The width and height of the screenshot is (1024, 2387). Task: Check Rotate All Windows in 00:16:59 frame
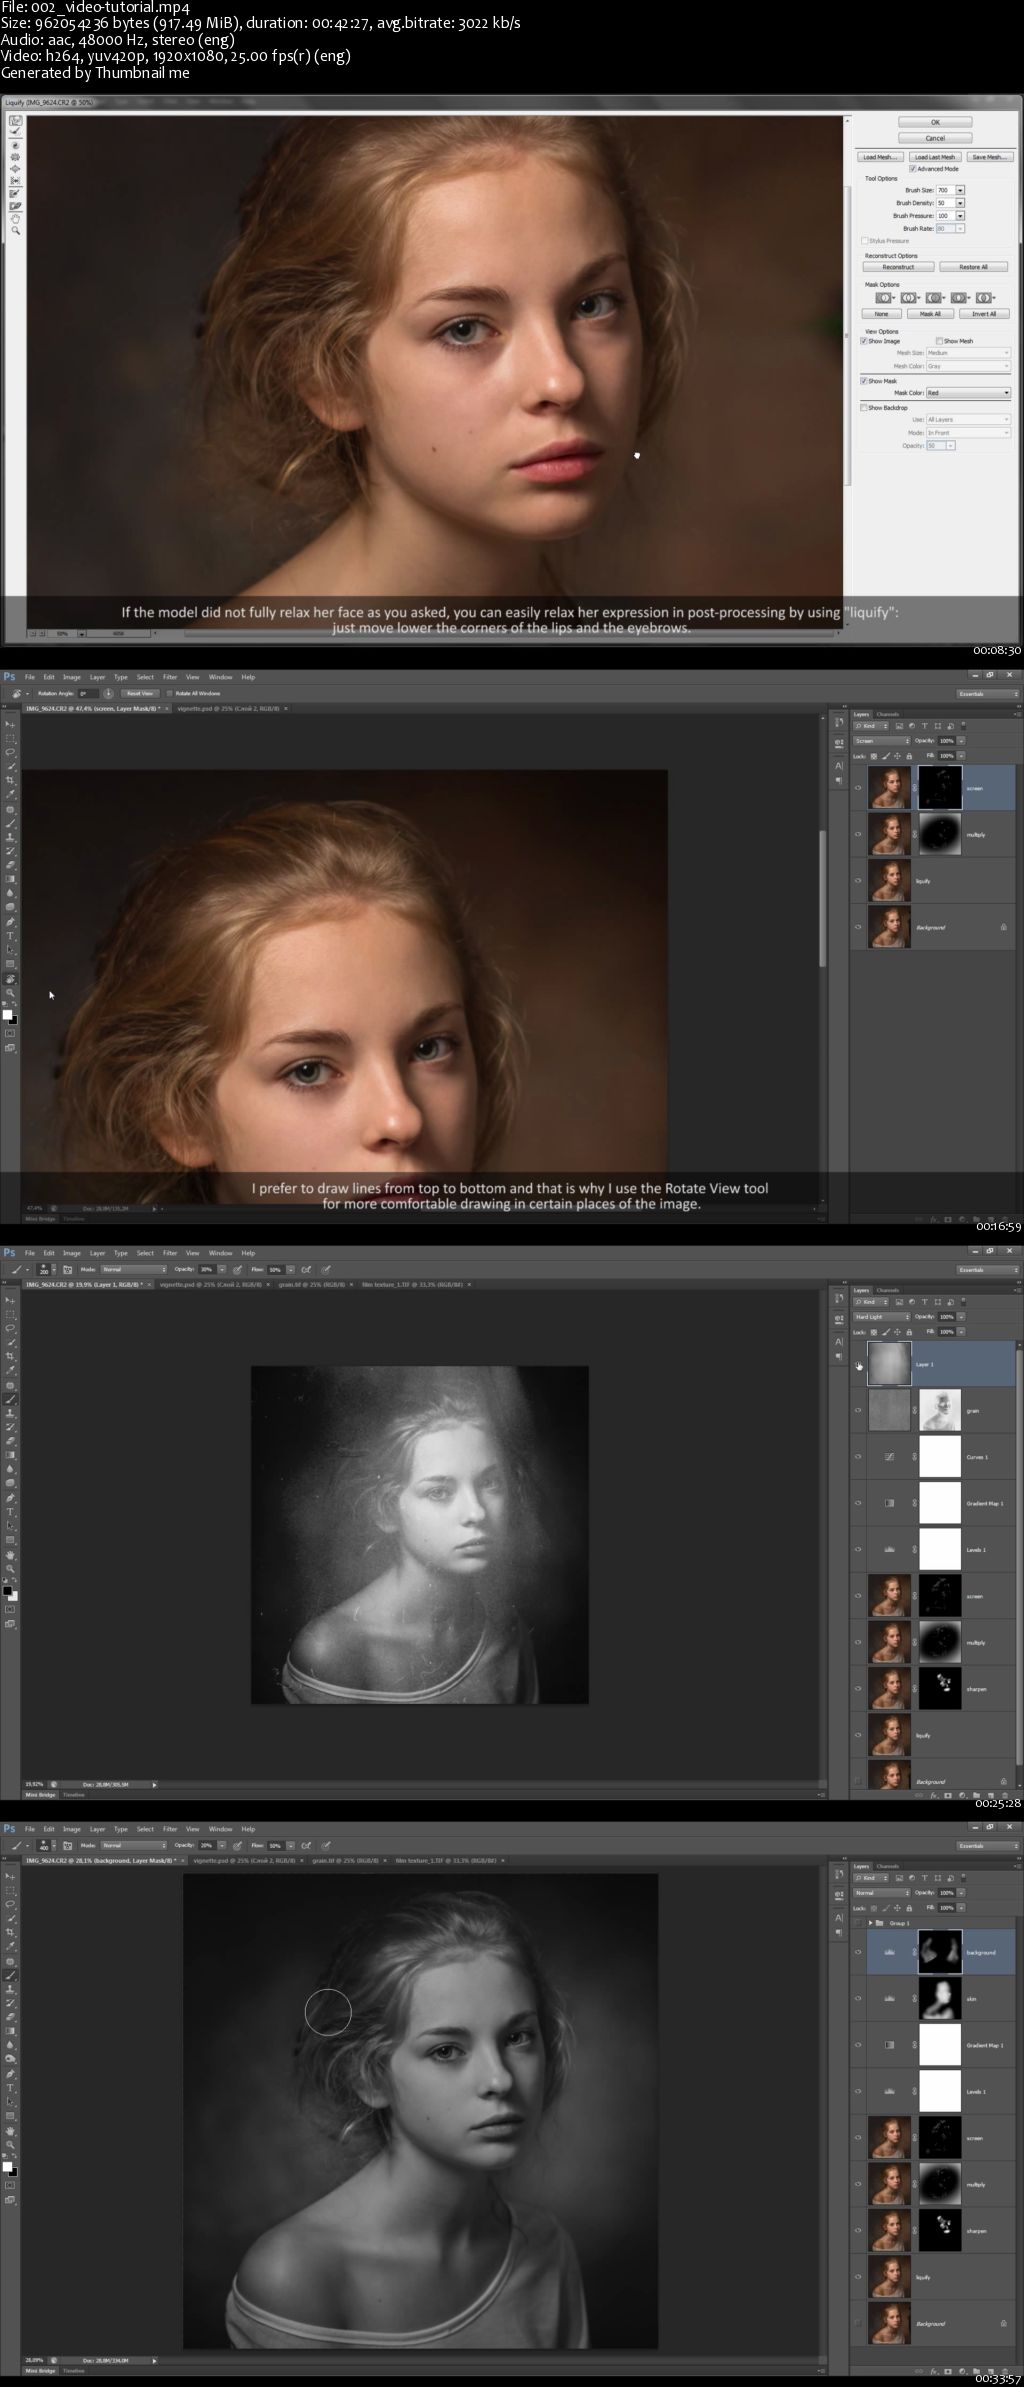(x=169, y=693)
